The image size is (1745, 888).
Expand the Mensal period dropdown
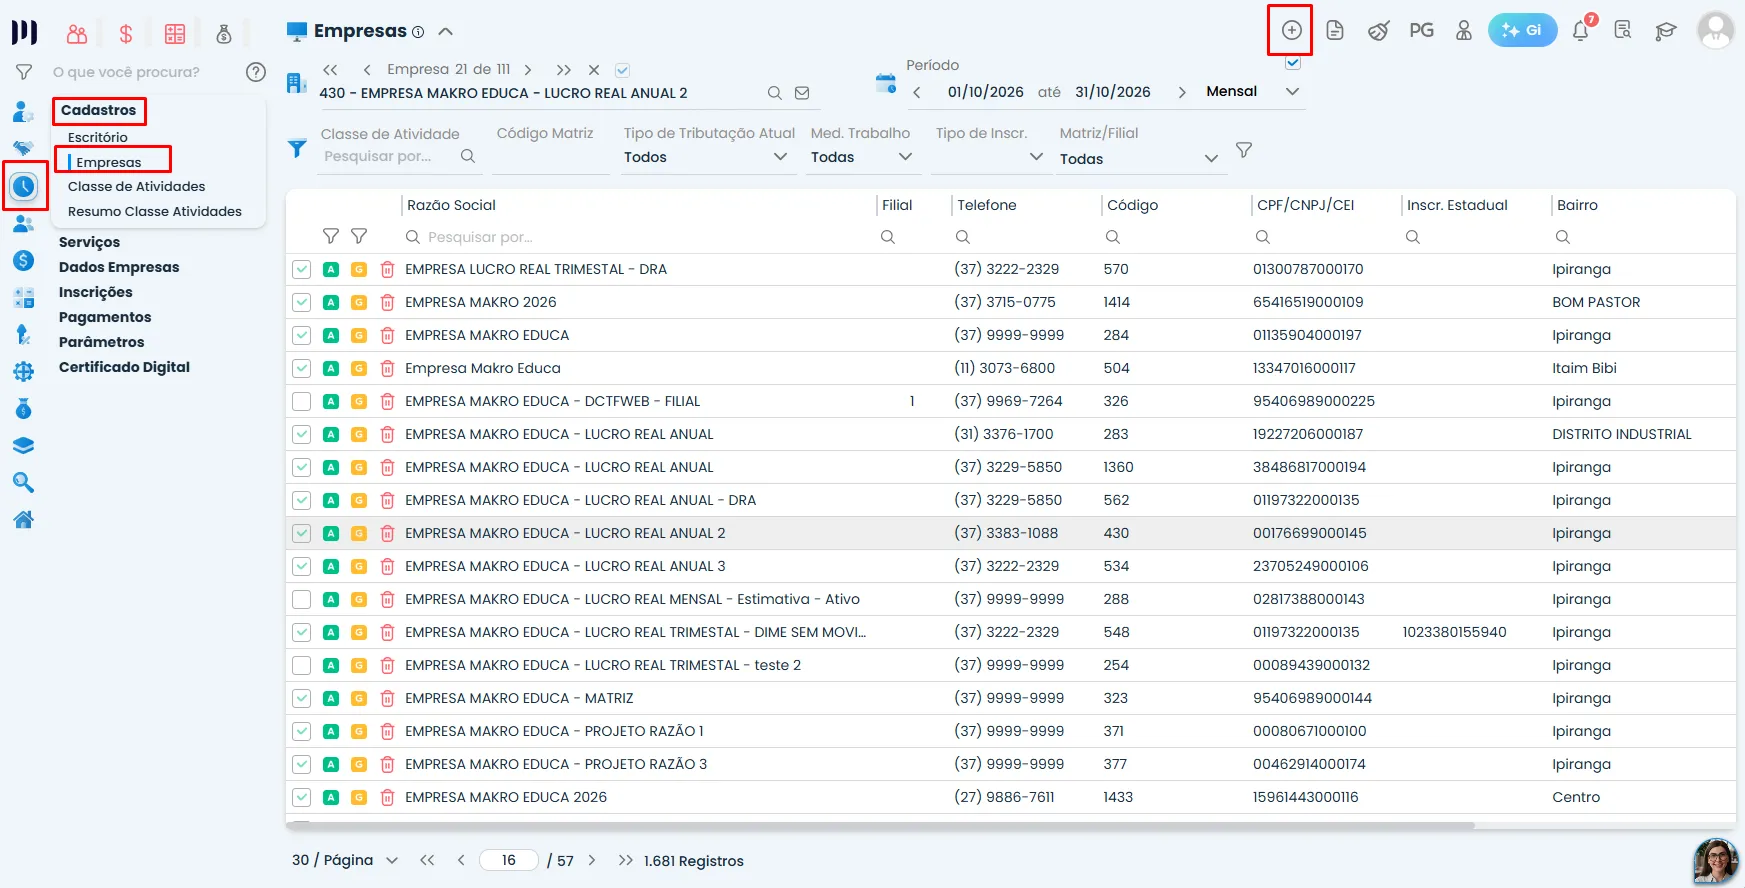tap(1292, 91)
